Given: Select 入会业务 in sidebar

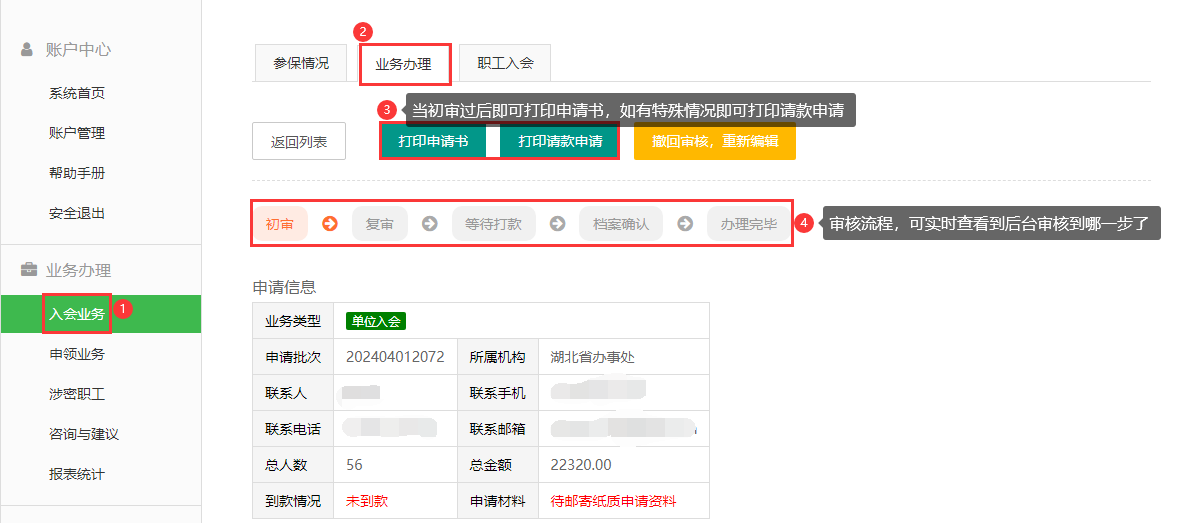Looking at the screenshot, I should coord(100,314).
